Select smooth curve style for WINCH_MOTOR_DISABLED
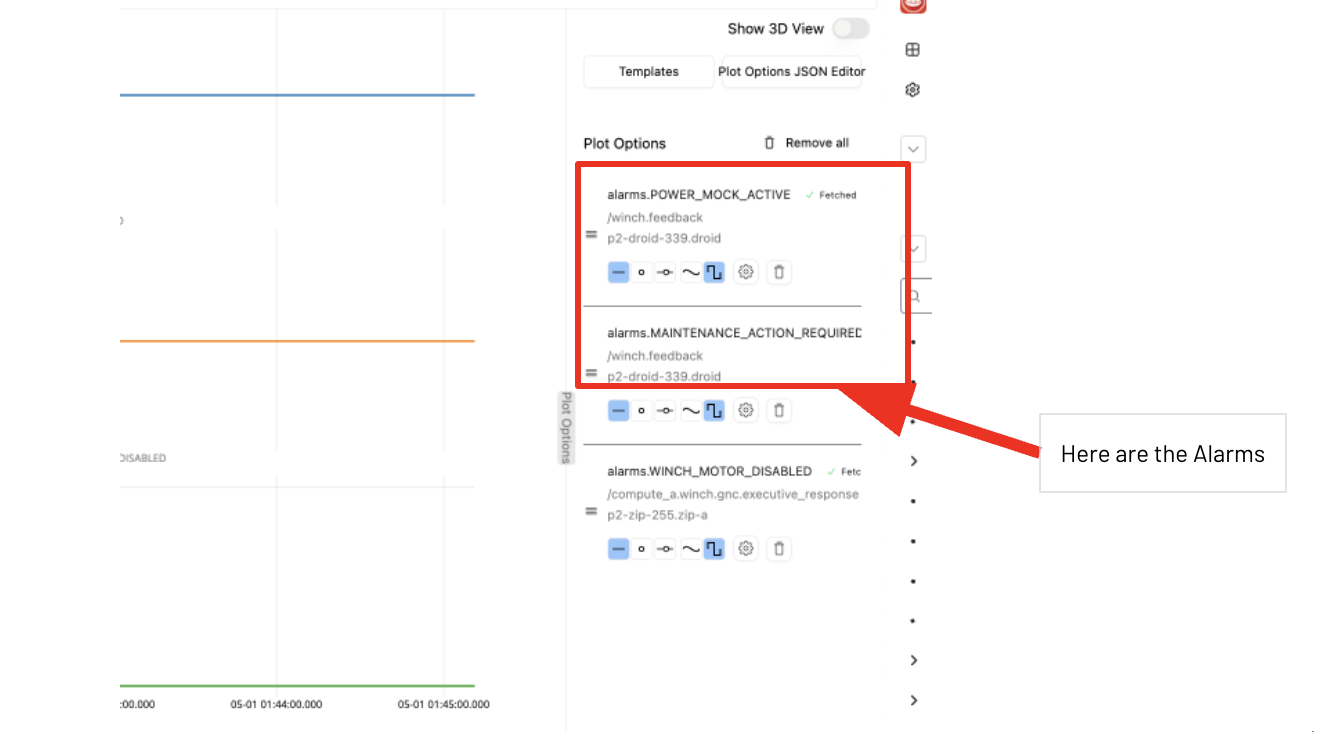This screenshot has height=732, width=1338. coord(690,549)
